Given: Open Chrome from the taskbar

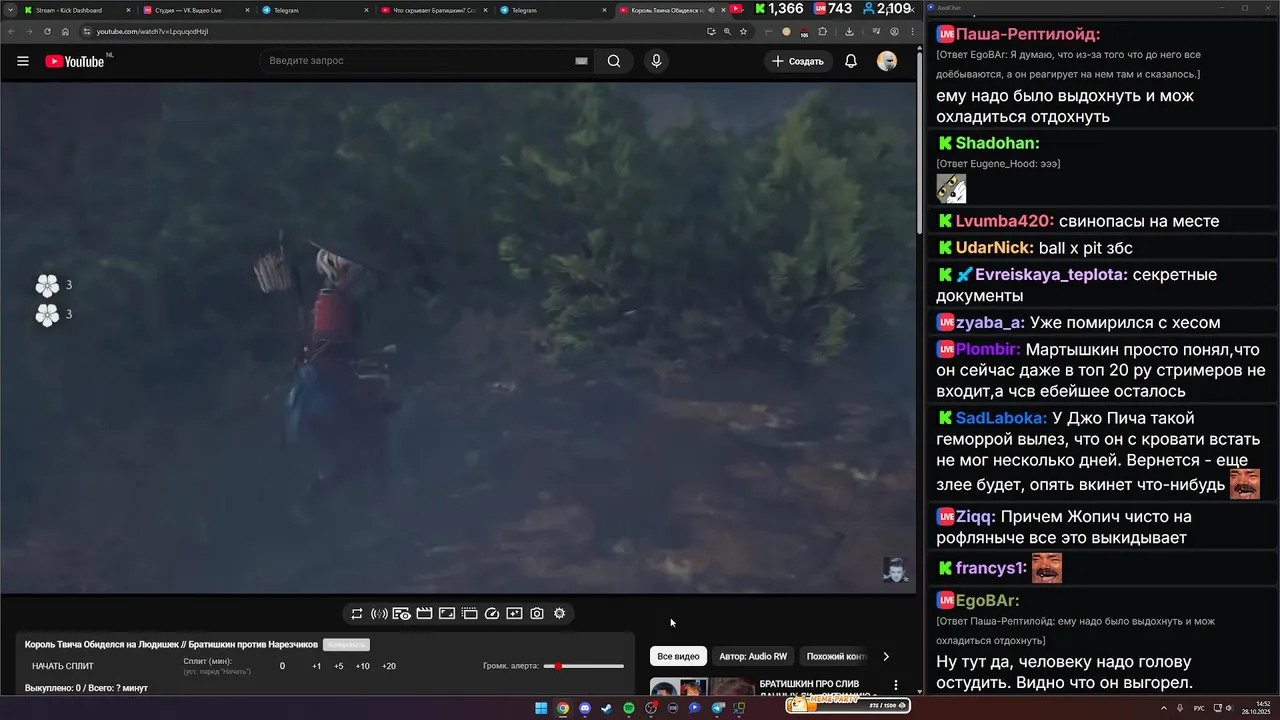Looking at the screenshot, I should (x=563, y=708).
